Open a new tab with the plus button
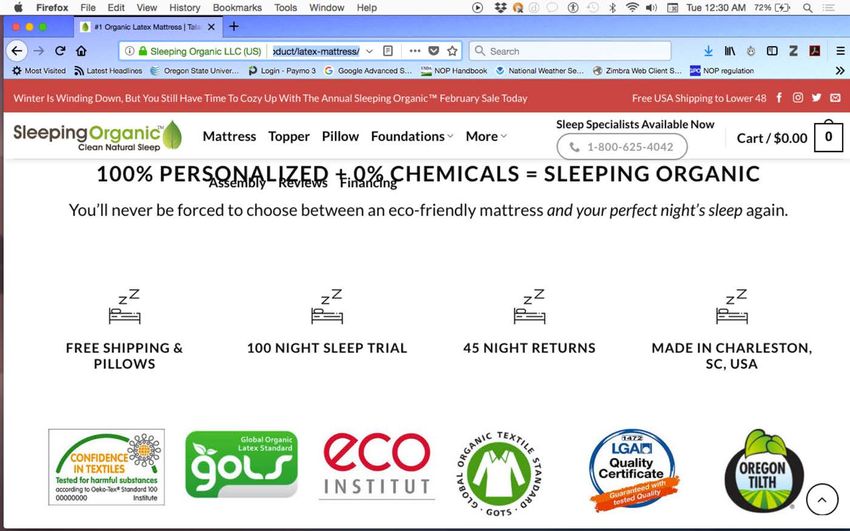The image size is (850, 531). pyautogui.click(x=234, y=27)
